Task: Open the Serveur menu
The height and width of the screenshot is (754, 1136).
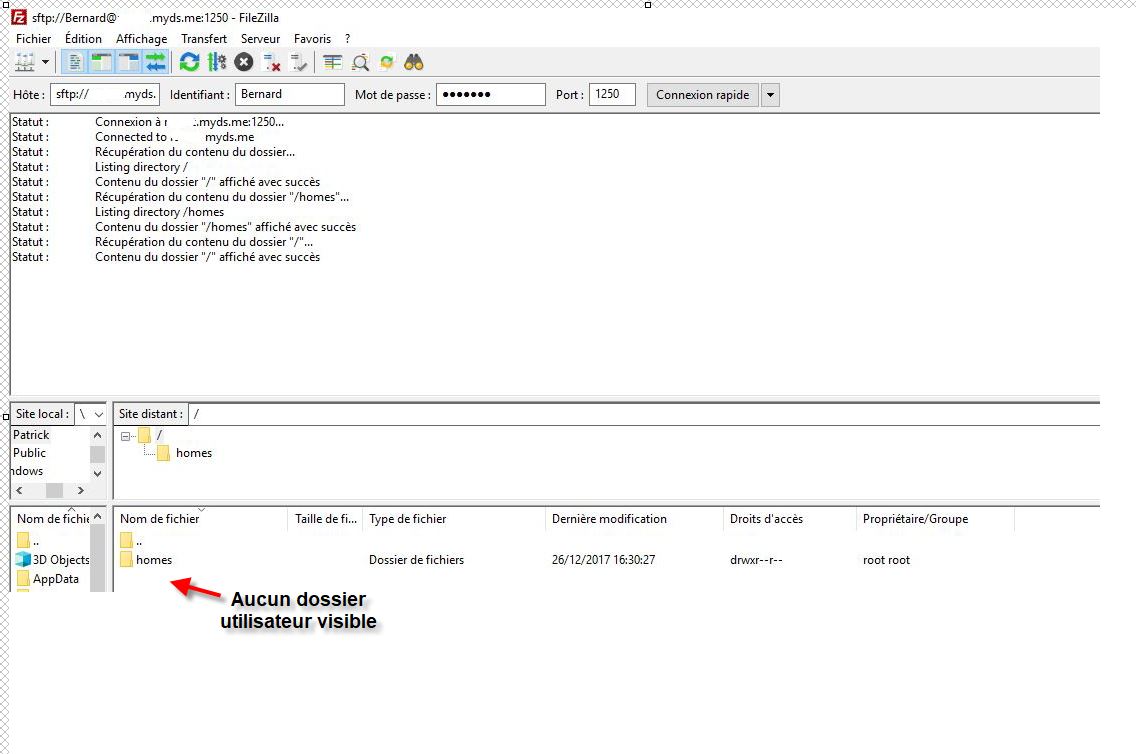Action: point(260,39)
